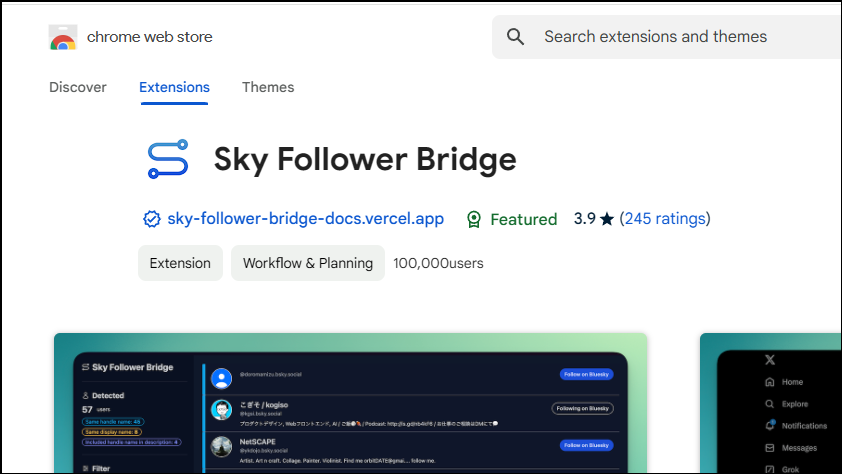
Task: Click Included handle name in description tag
Action: coord(132,442)
